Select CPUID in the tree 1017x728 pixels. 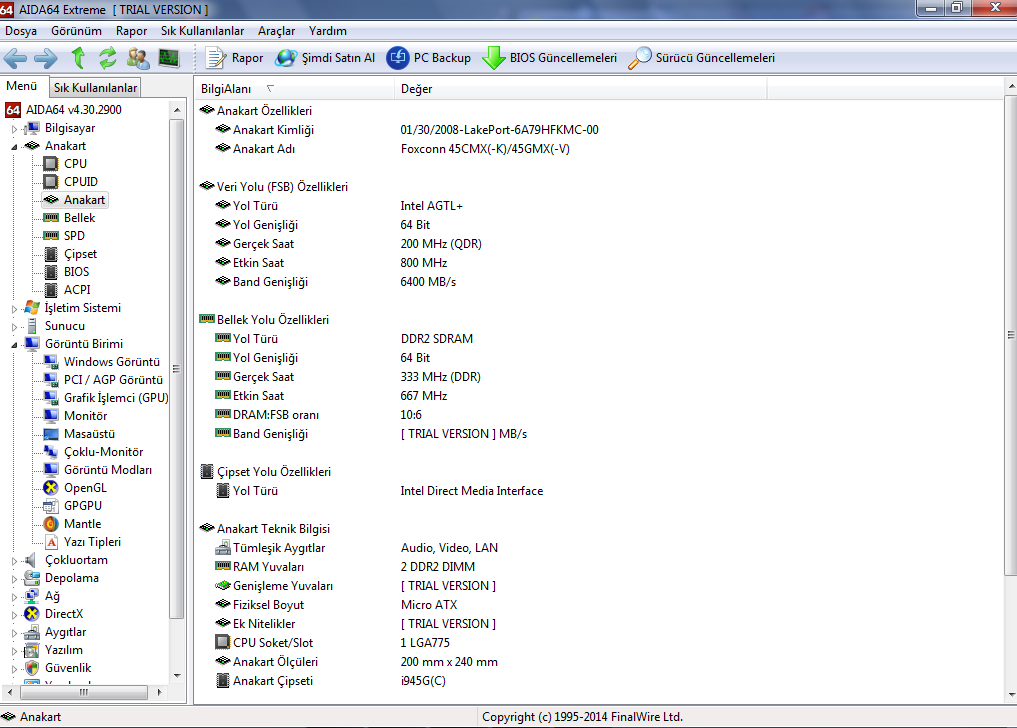pos(80,182)
